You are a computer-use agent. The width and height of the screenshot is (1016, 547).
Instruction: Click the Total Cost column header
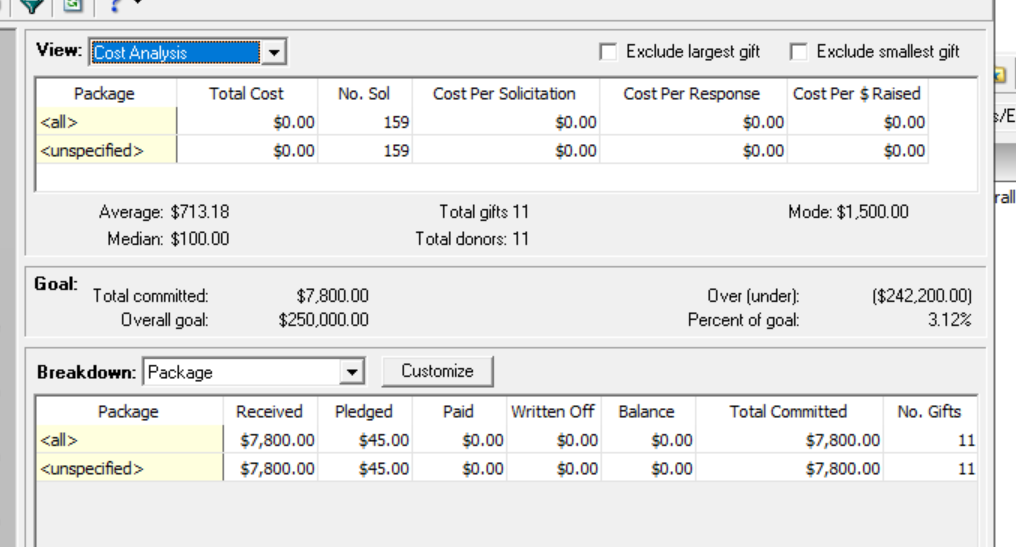click(246, 93)
